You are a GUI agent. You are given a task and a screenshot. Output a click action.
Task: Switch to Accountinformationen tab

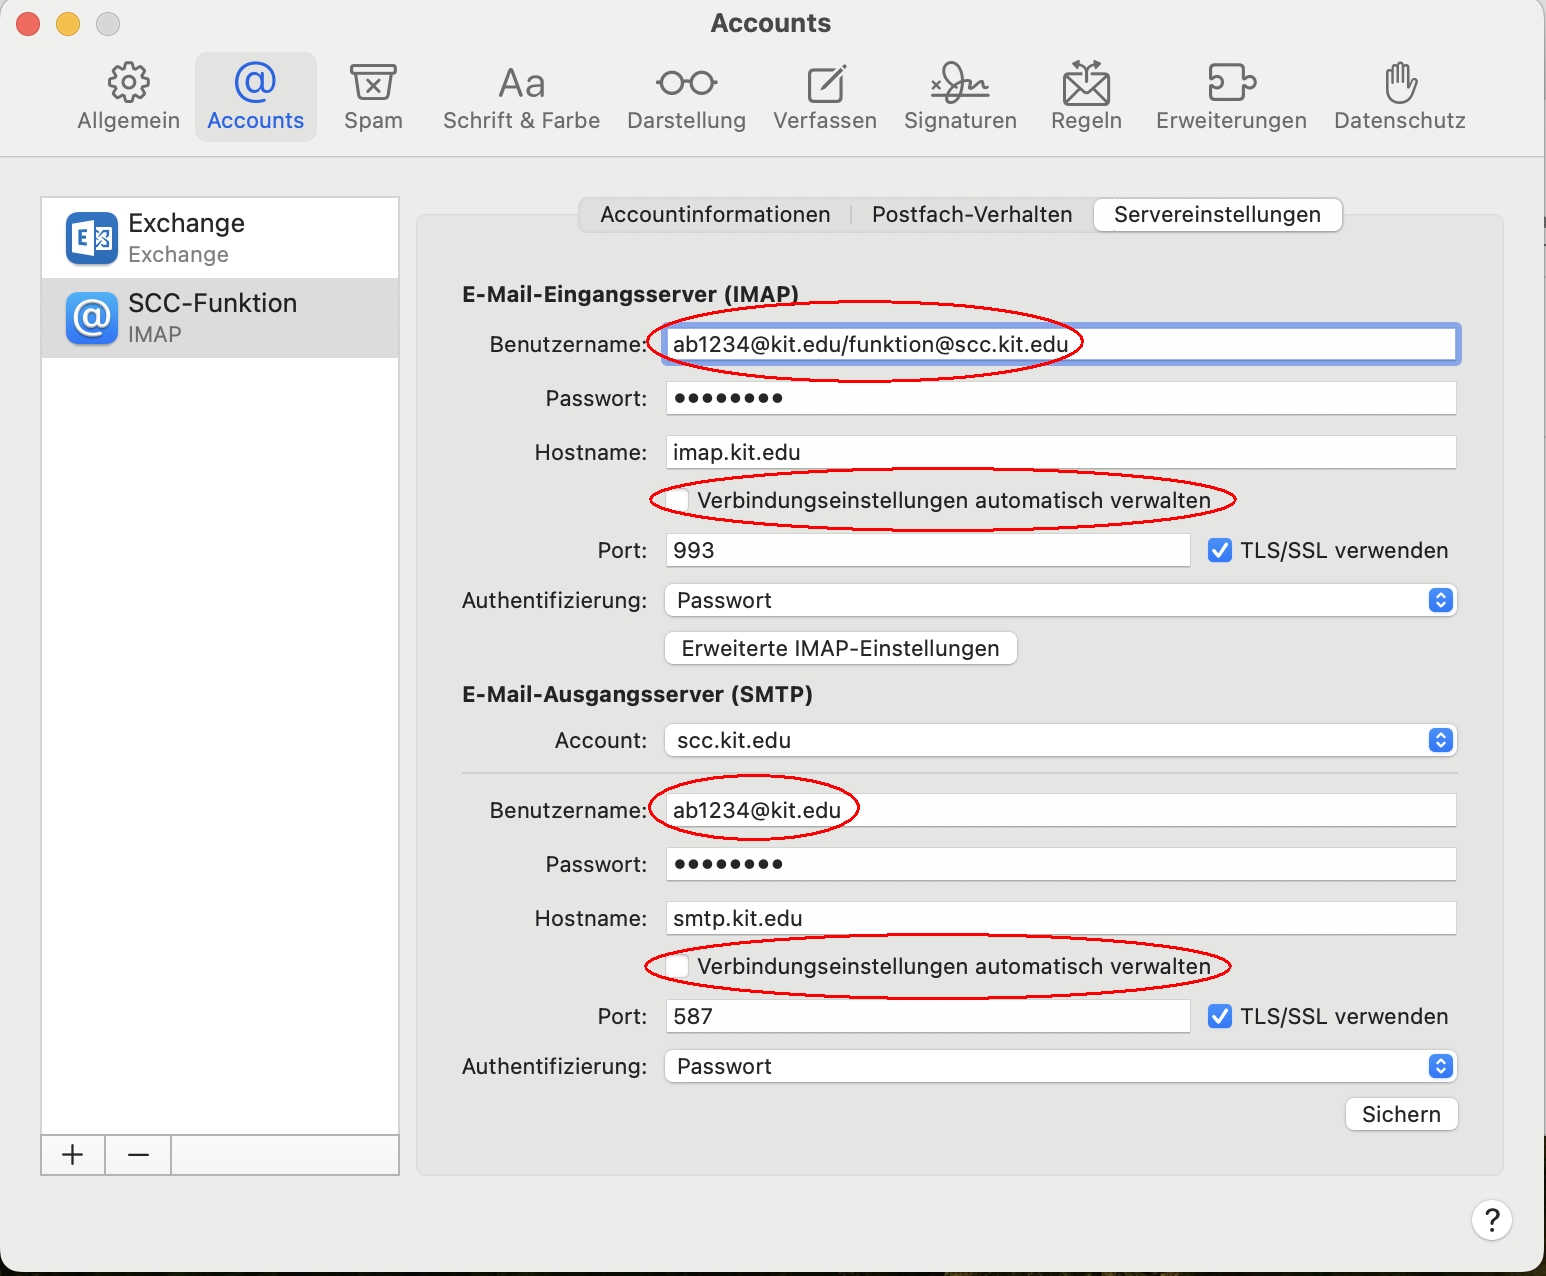coord(715,214)
